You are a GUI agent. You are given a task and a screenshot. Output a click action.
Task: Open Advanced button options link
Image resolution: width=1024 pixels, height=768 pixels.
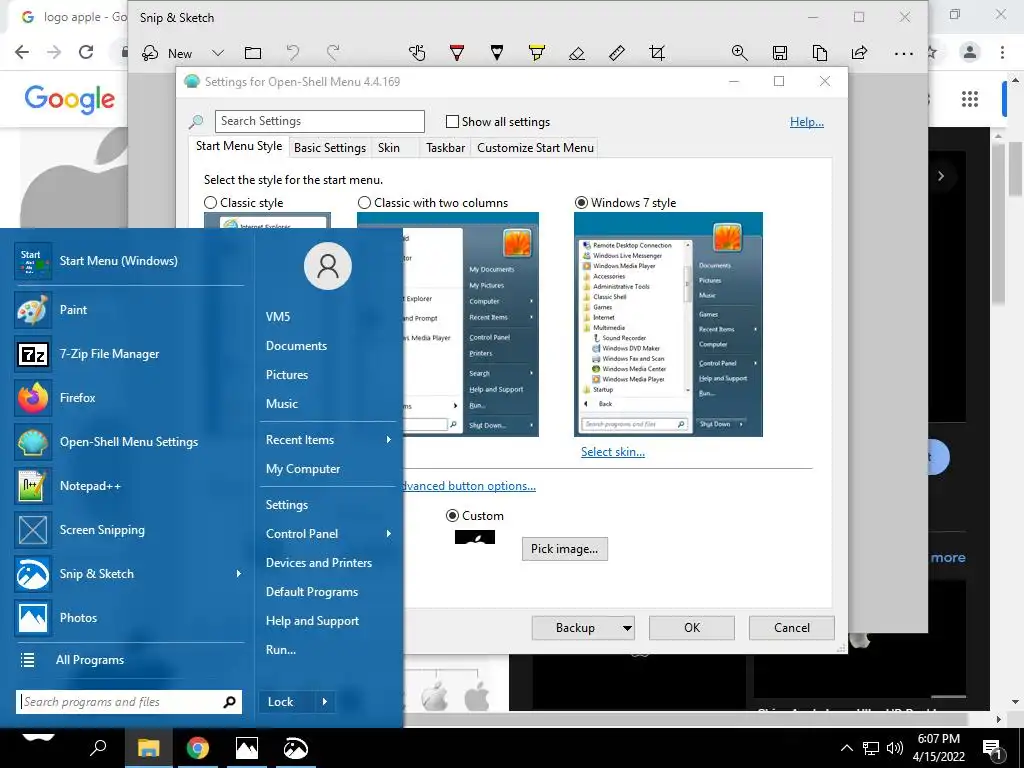click(468, 486)
